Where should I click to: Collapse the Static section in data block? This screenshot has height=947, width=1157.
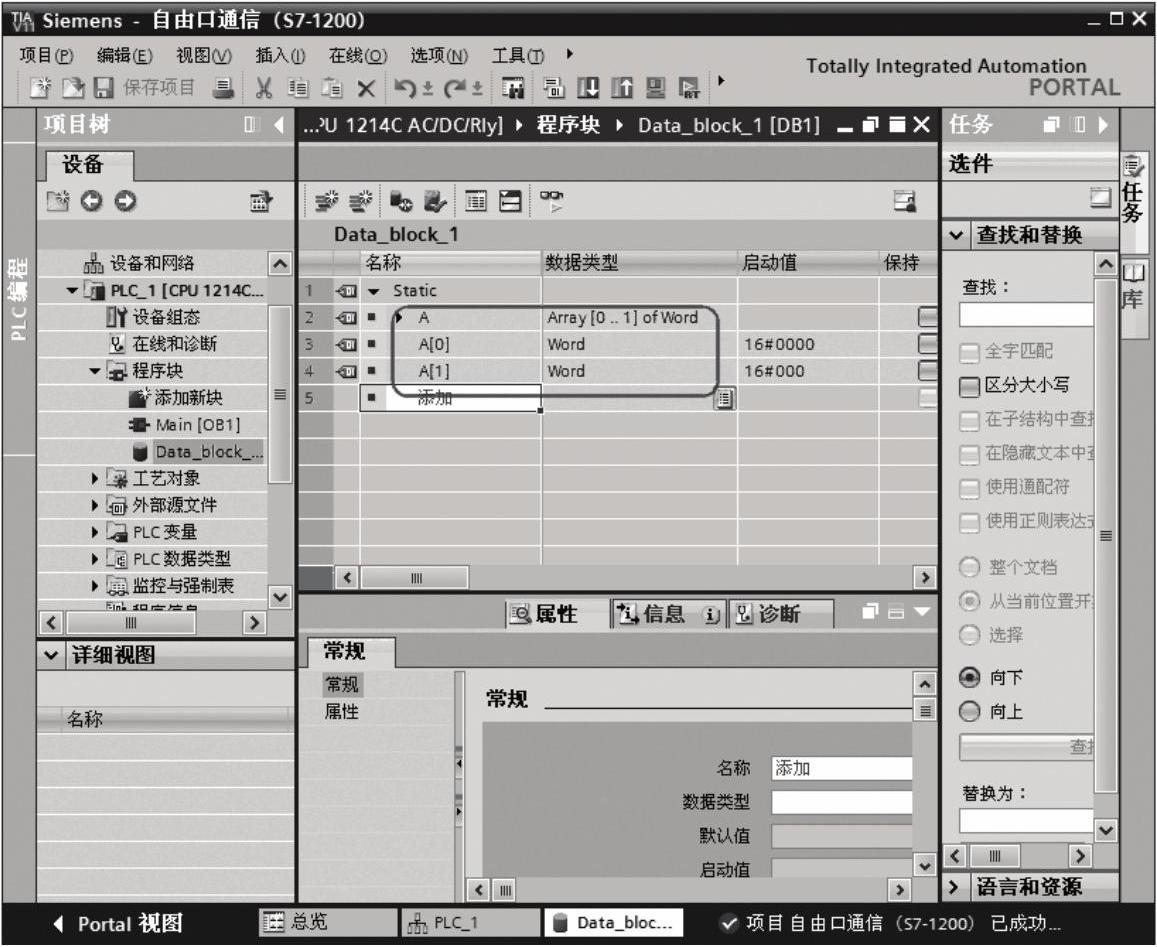coord(374,292)
